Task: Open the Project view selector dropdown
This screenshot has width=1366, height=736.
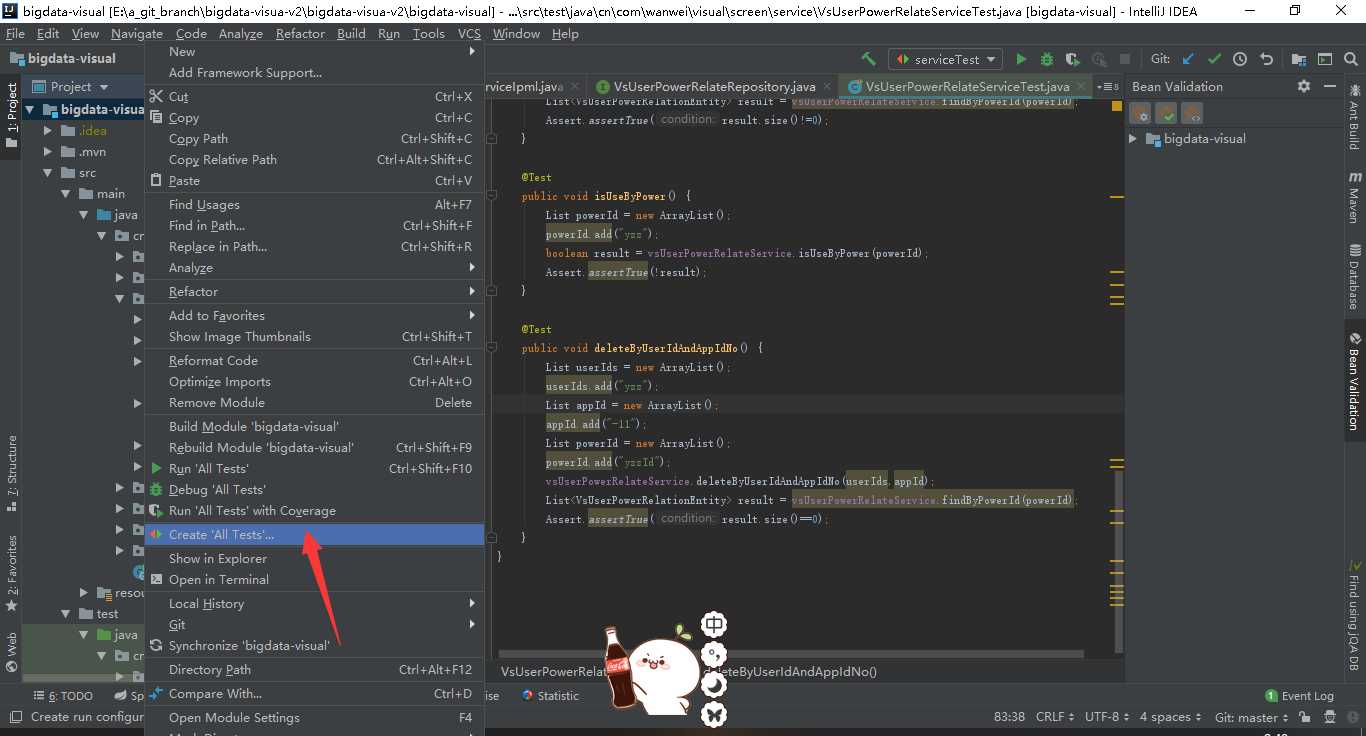Action: coord(70,86)
